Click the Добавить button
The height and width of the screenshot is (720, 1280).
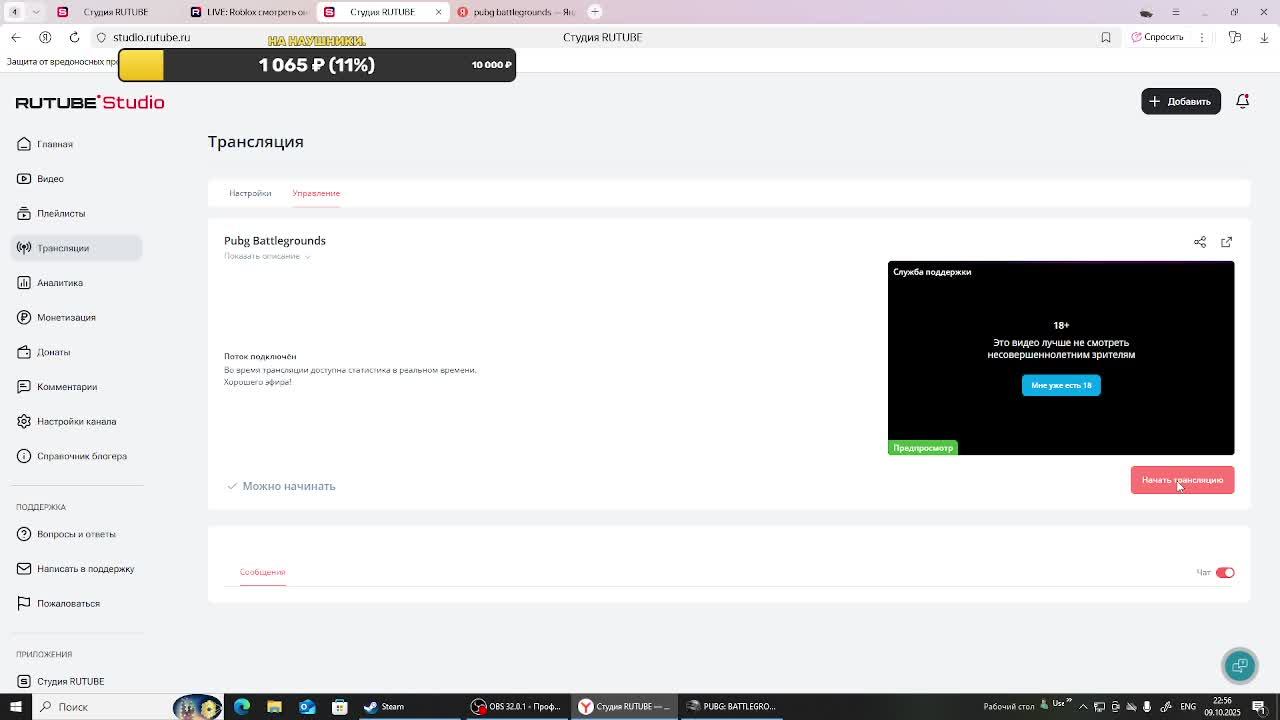(x=1181, y=101)
